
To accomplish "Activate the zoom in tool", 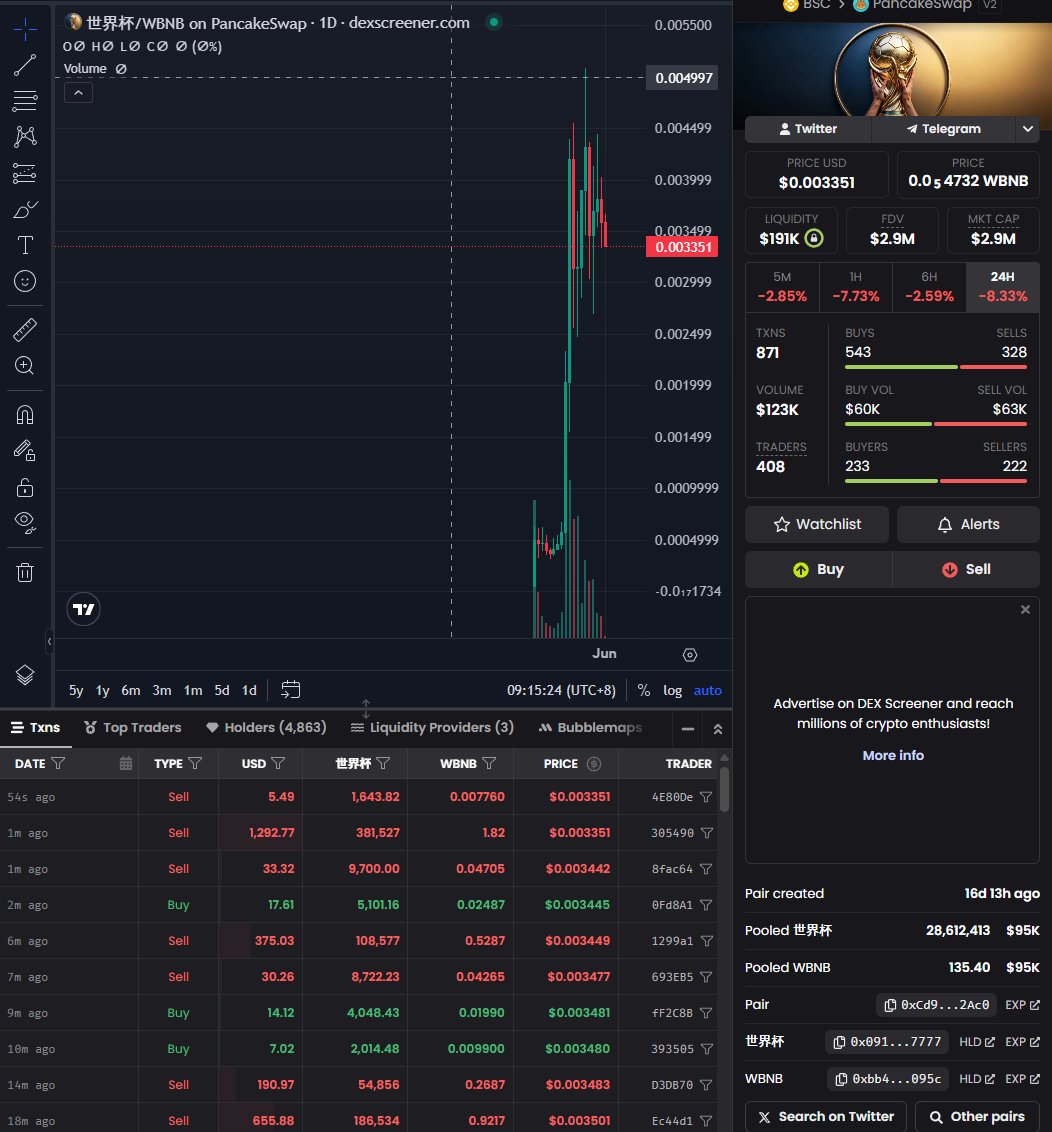I will click(x=25, y=365).
